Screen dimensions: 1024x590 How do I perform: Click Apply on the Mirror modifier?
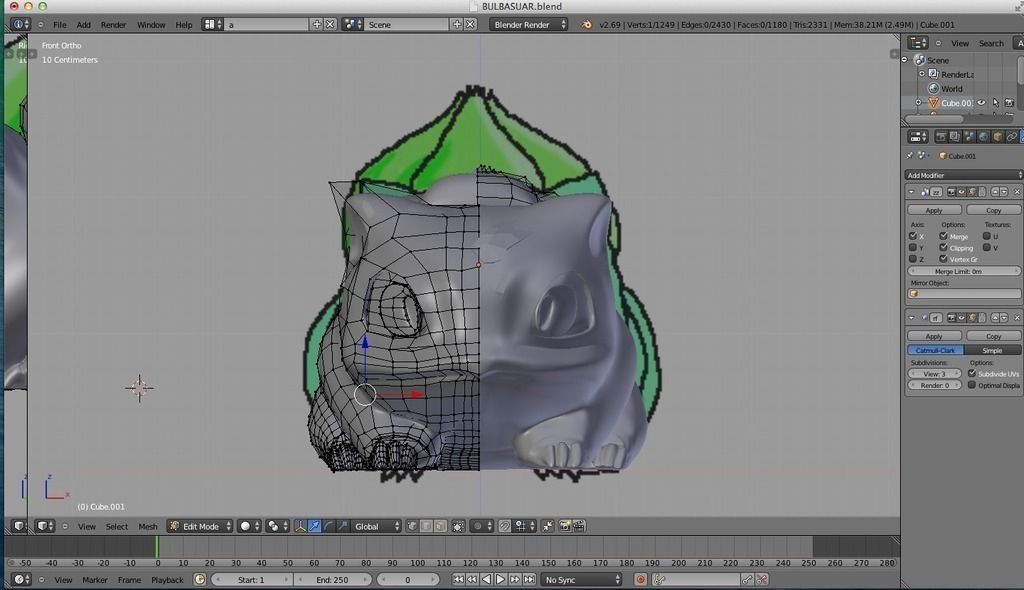[934, 210]
